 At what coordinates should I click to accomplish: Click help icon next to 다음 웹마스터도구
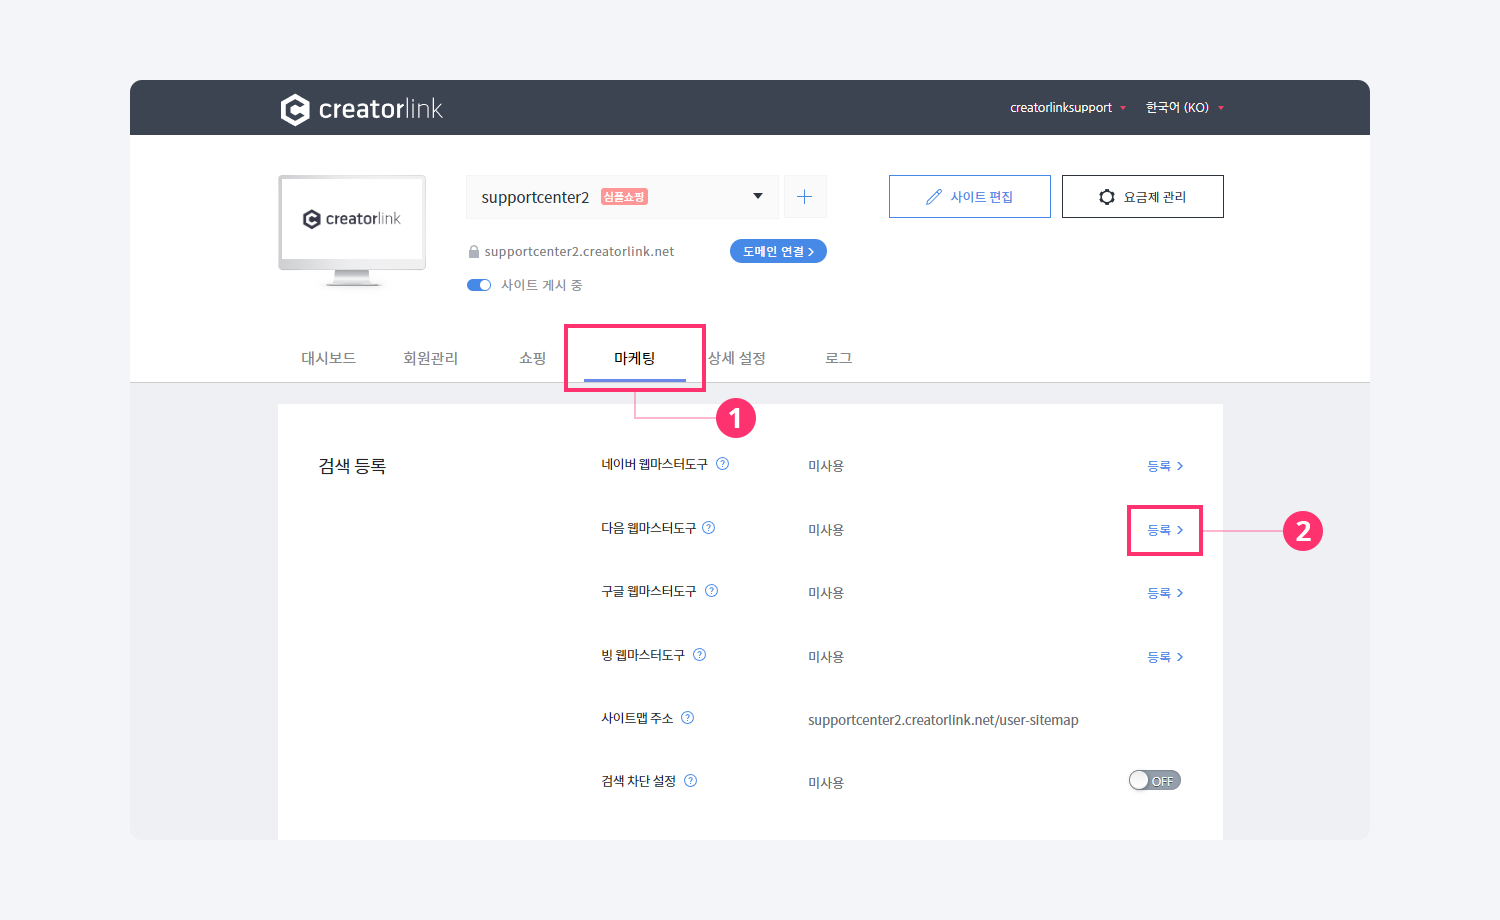(709, 528)
